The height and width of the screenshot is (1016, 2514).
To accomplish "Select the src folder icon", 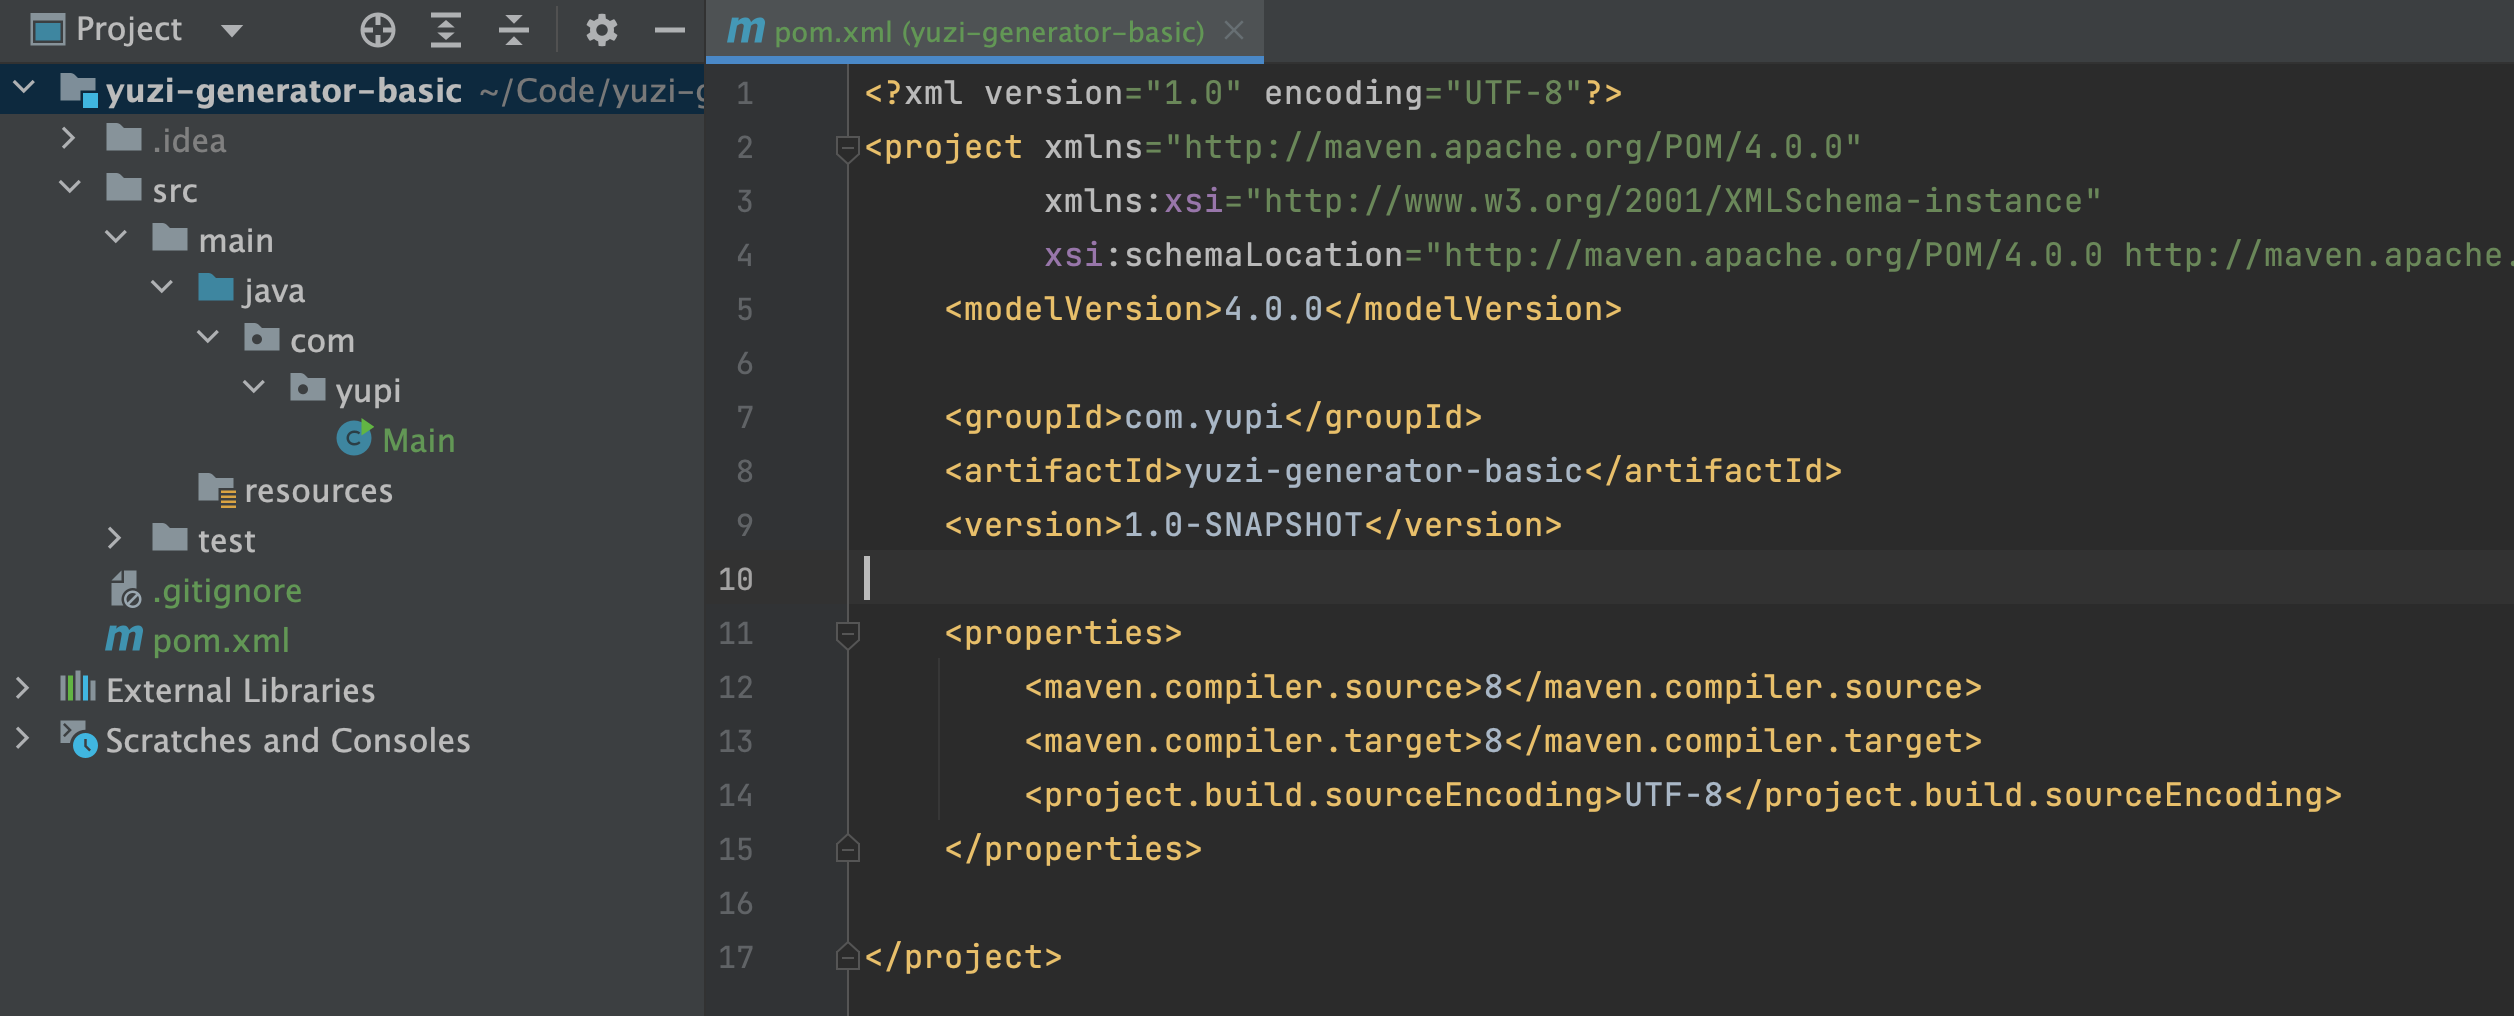I will click(124, 188).
